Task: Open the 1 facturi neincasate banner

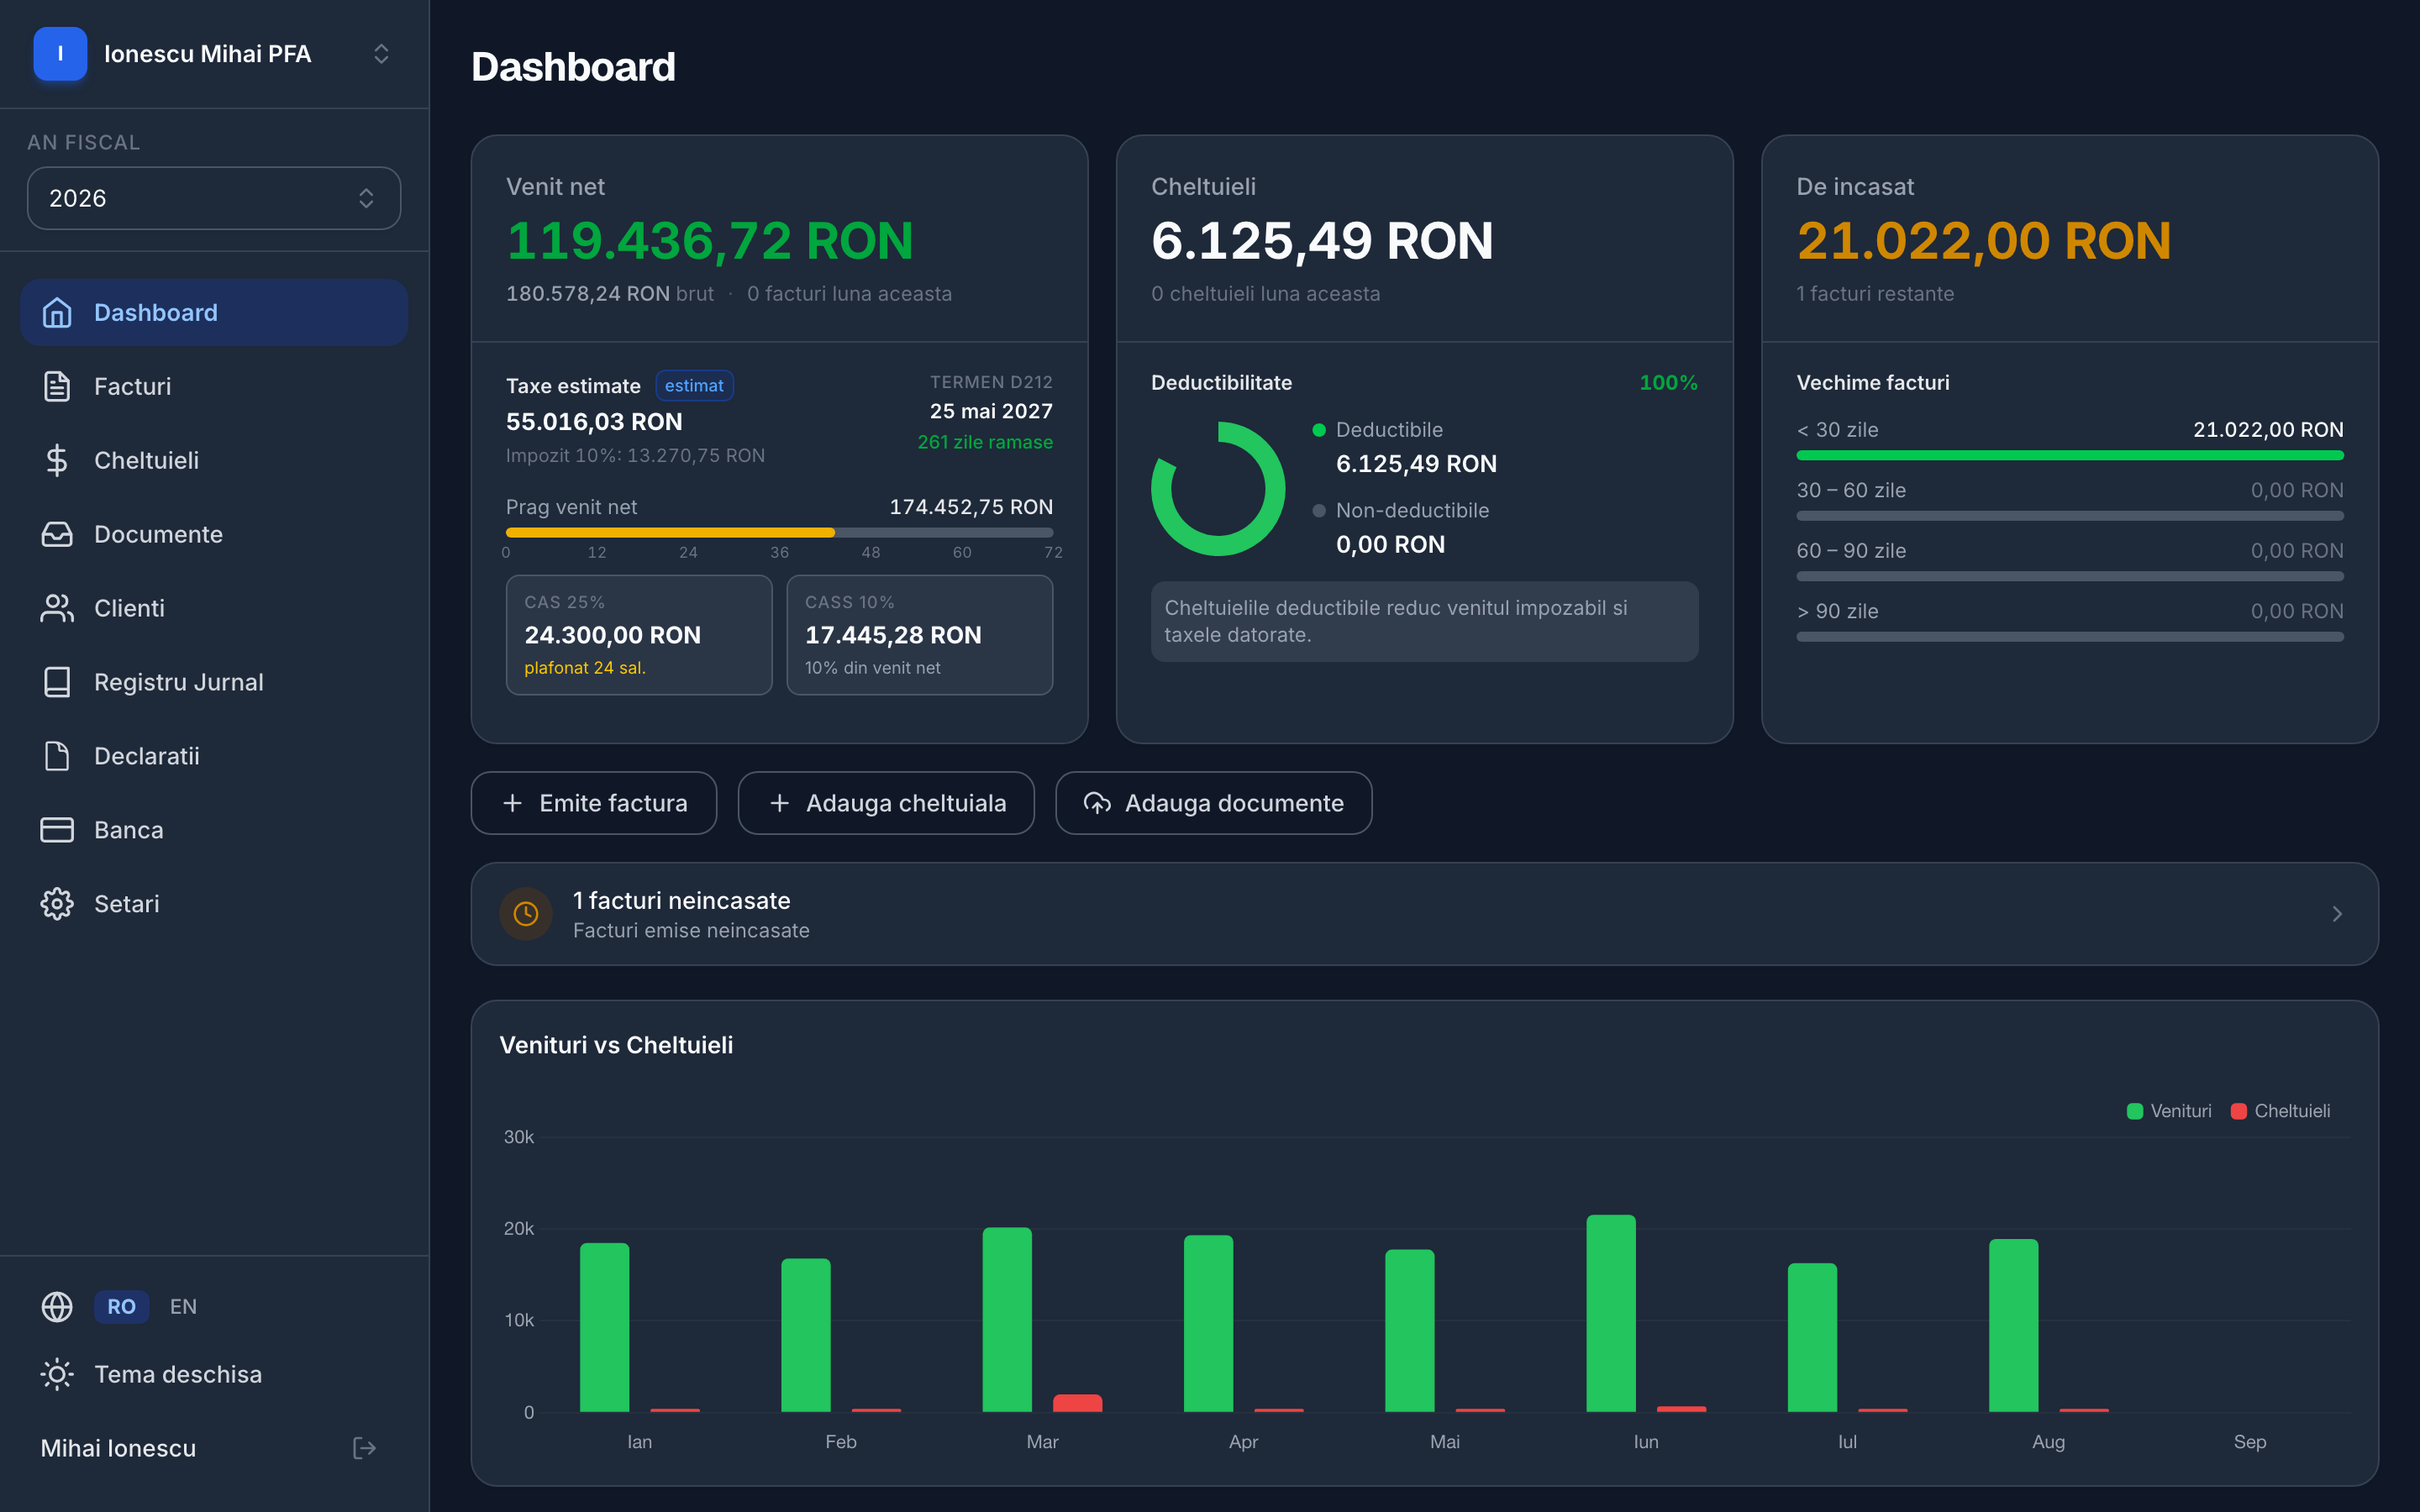Action: tap(1425, 914)
